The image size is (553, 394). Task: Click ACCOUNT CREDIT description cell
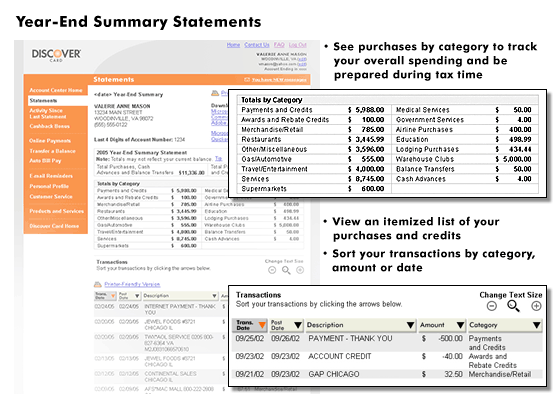(340, 357)
